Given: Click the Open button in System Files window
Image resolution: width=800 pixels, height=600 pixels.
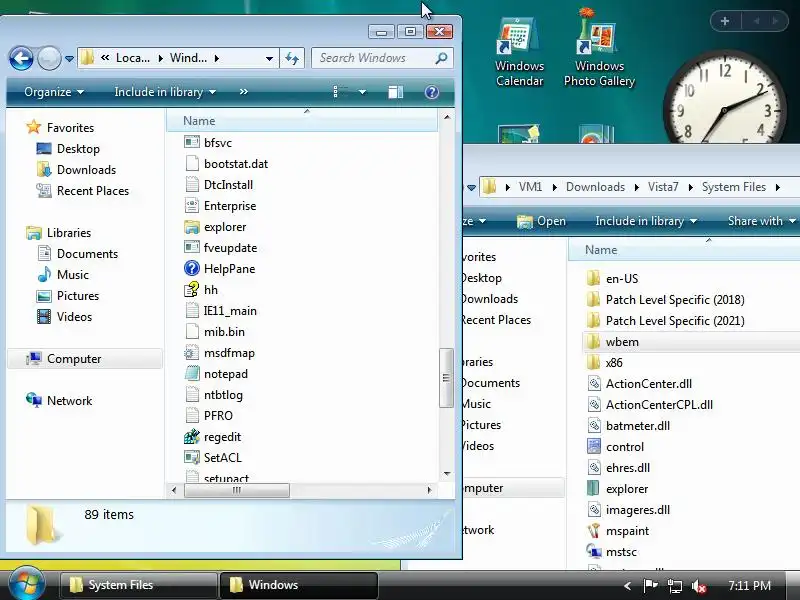Looking at the screenshot, I should pos(541,221).
